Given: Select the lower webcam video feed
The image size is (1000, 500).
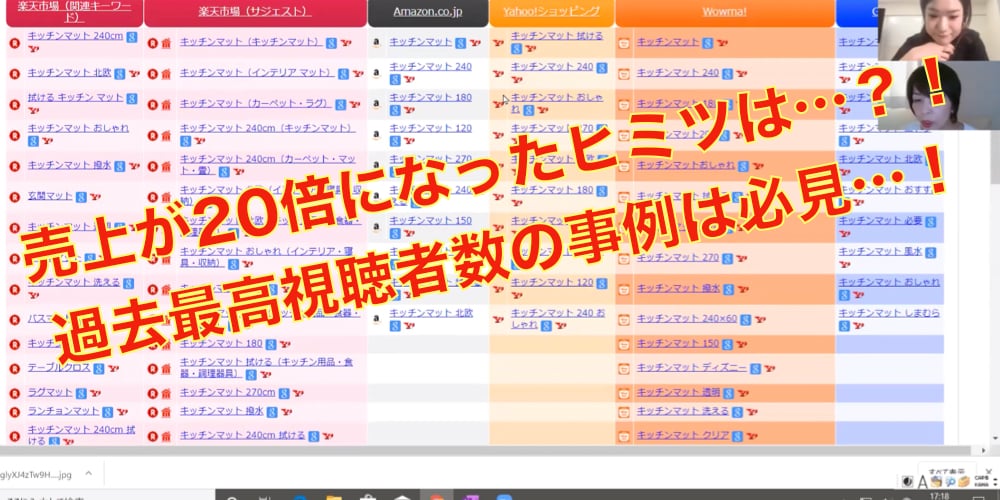Looking at the screenshot, I should [939, 96].
